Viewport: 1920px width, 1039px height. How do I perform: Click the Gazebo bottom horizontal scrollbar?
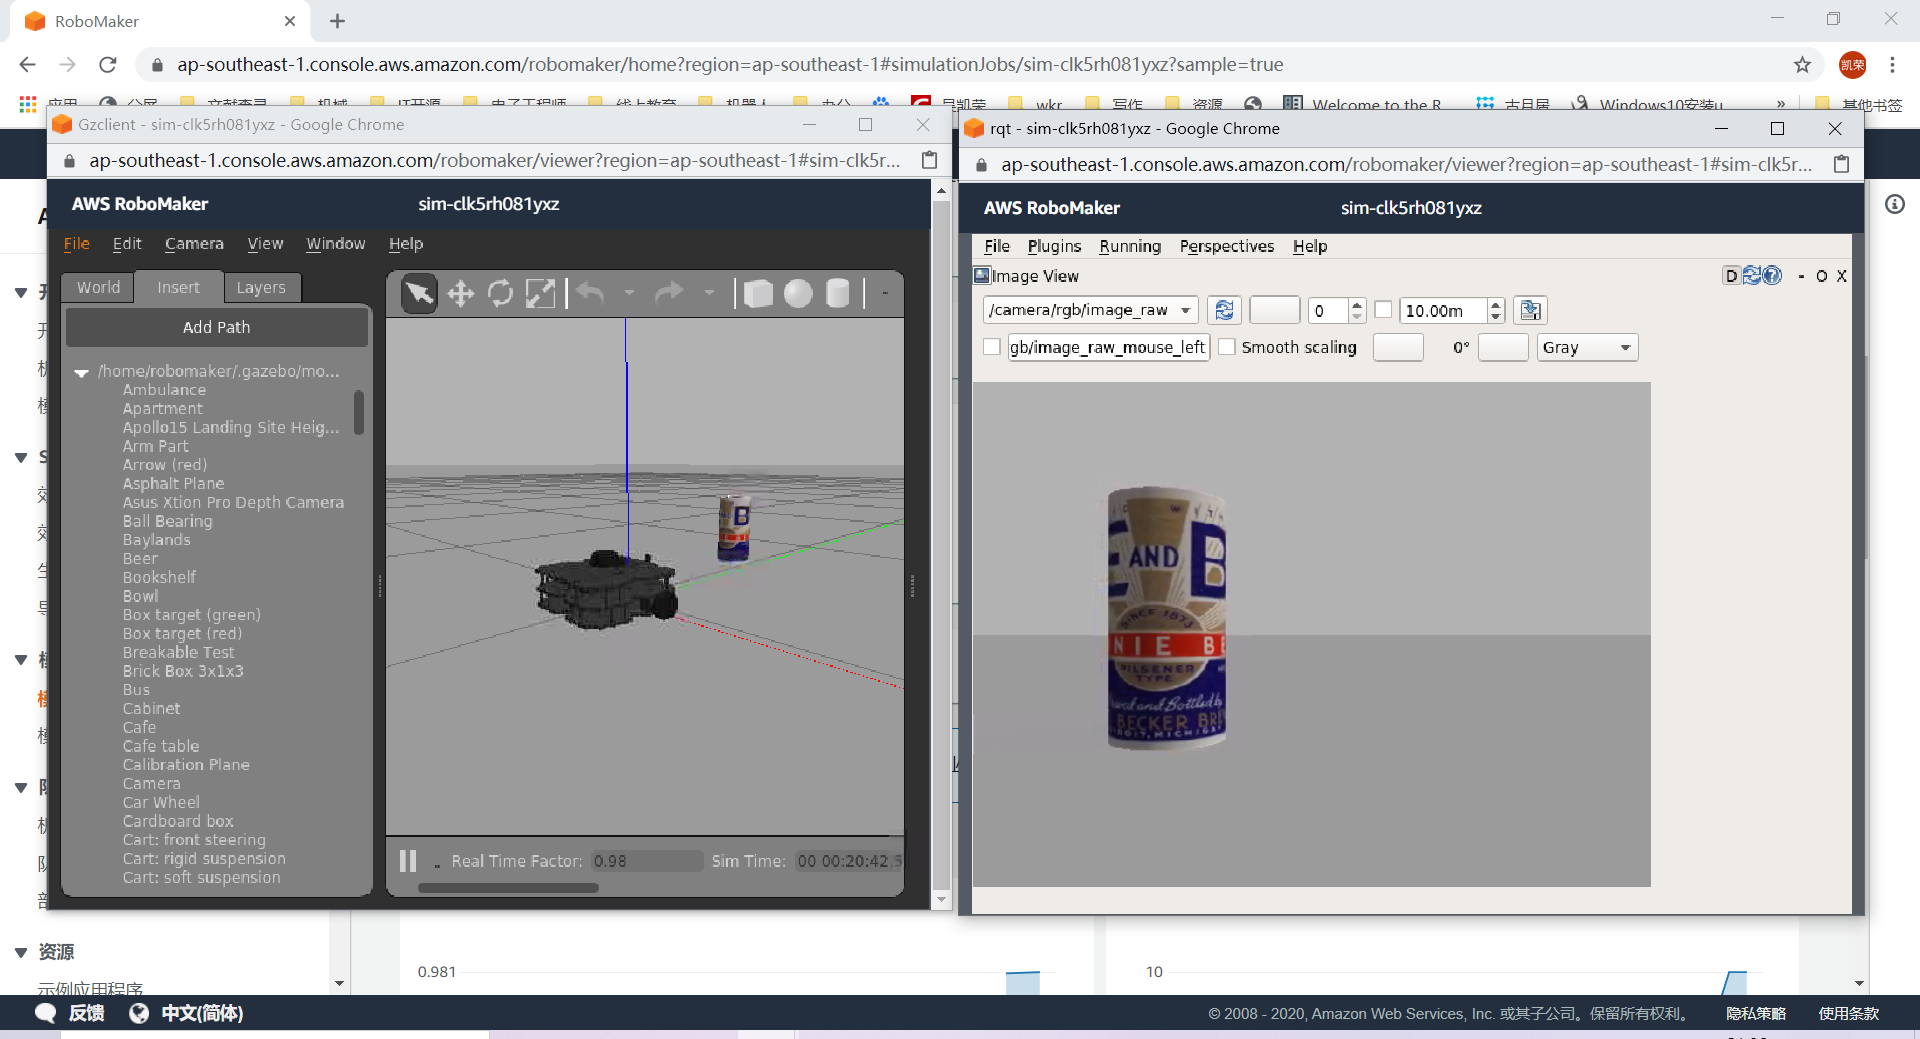508,888
